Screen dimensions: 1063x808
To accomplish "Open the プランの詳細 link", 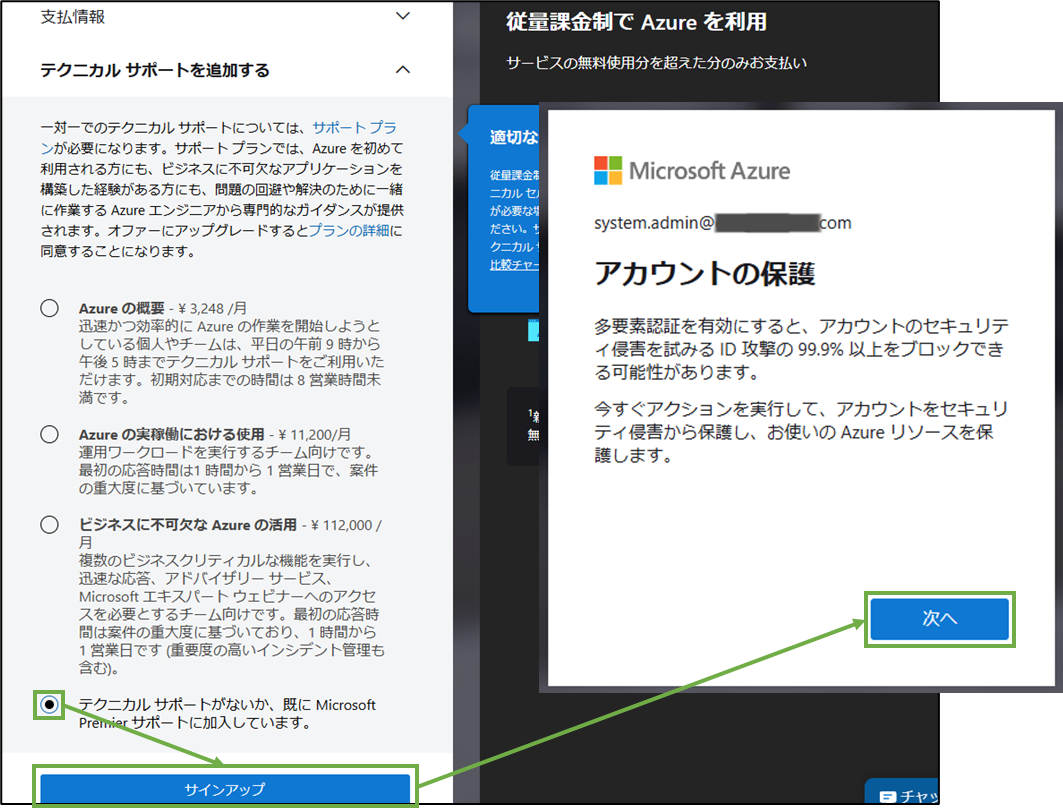I will 349,230.
